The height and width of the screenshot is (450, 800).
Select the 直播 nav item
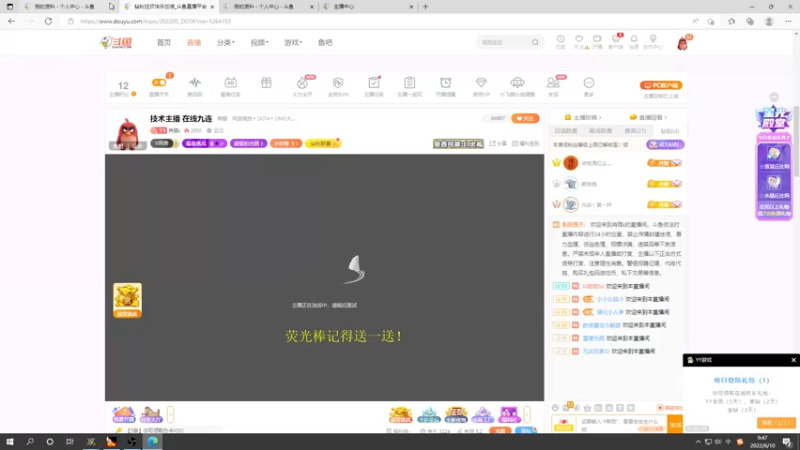coord(194,42)
